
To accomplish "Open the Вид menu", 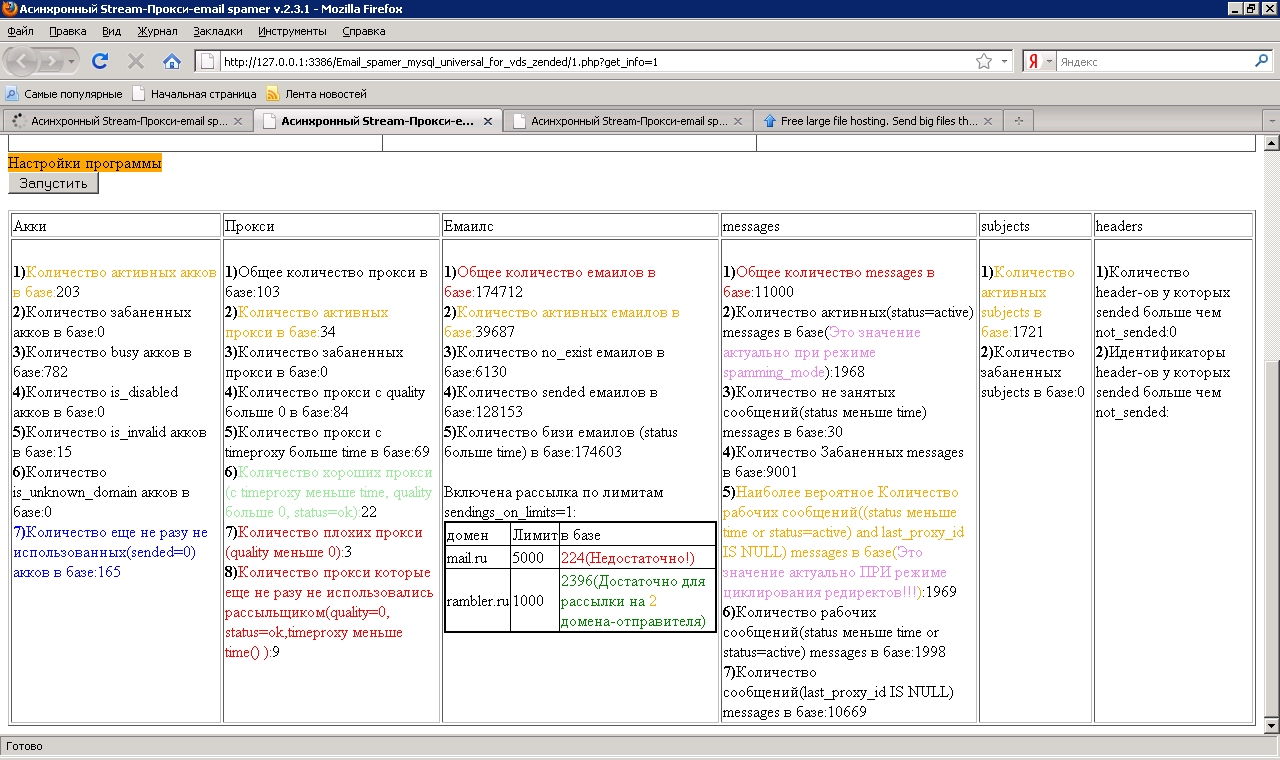I will tap(112, 31).
